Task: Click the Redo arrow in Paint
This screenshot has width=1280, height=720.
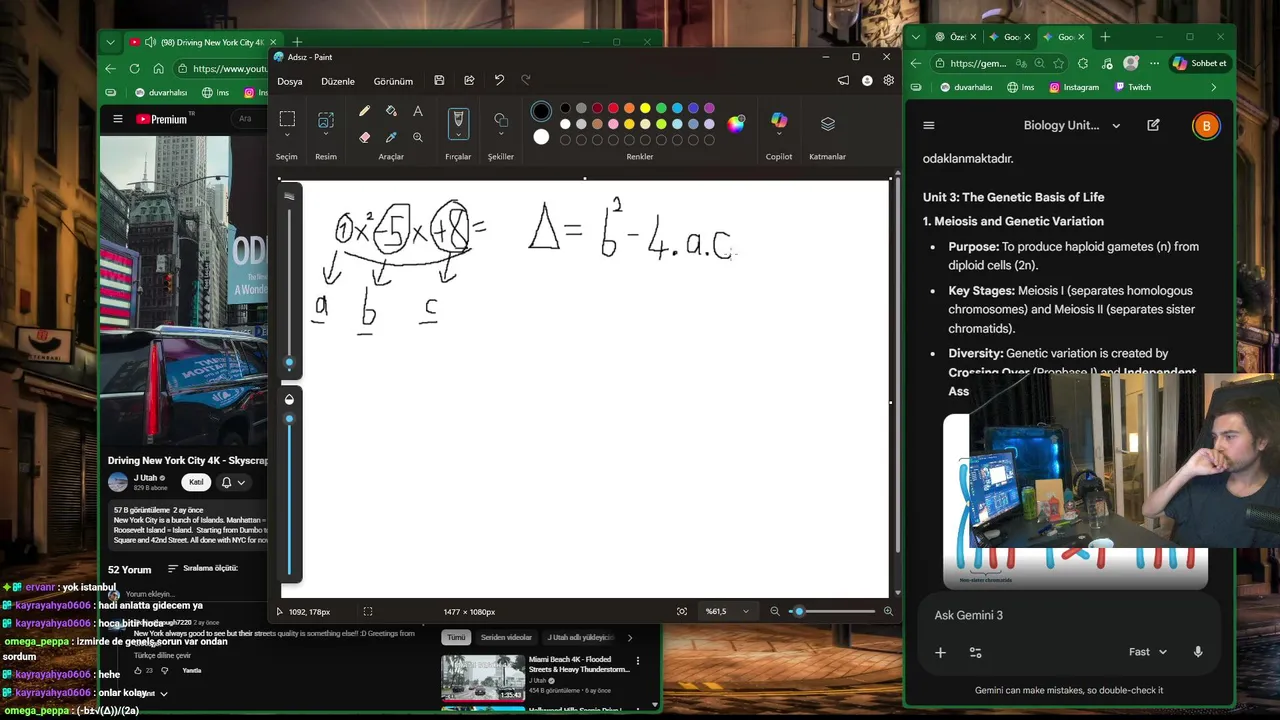Action: click(x=526, y=81)
